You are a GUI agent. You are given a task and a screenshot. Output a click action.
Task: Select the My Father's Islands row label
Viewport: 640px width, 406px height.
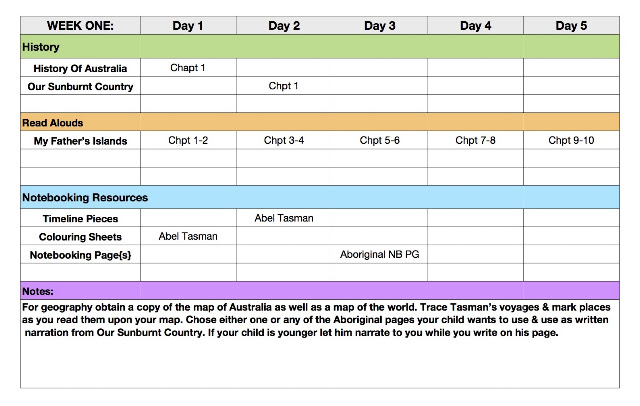80,141
